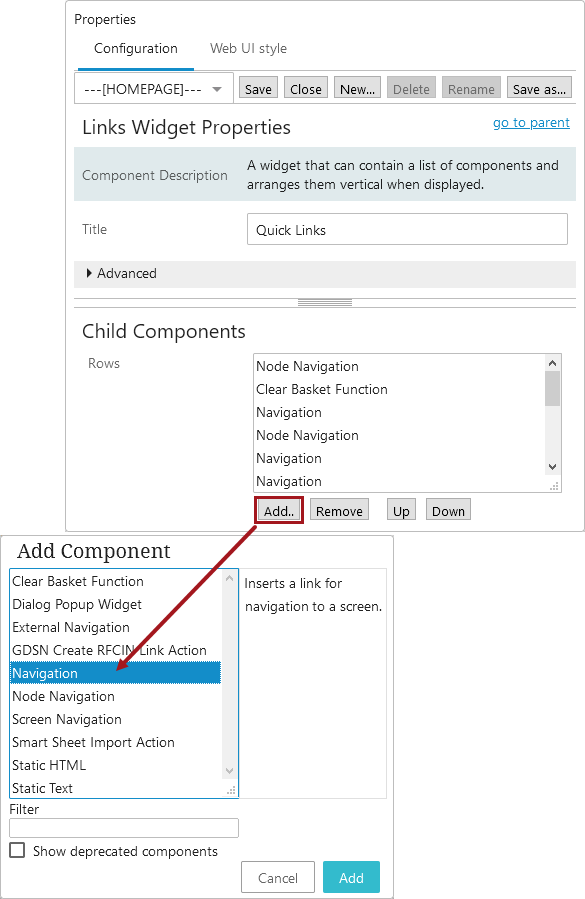Select the Configuration tab
Screen dimensions: 585x899
136,49
